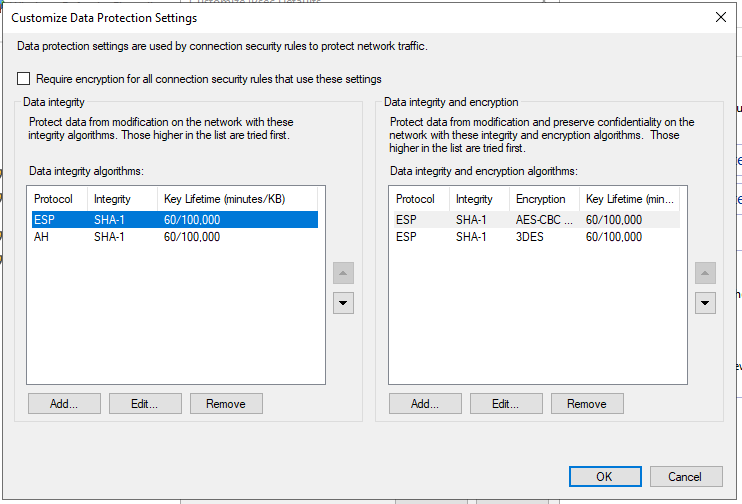Add a new data integrity algorithm

tap(65, 404)
